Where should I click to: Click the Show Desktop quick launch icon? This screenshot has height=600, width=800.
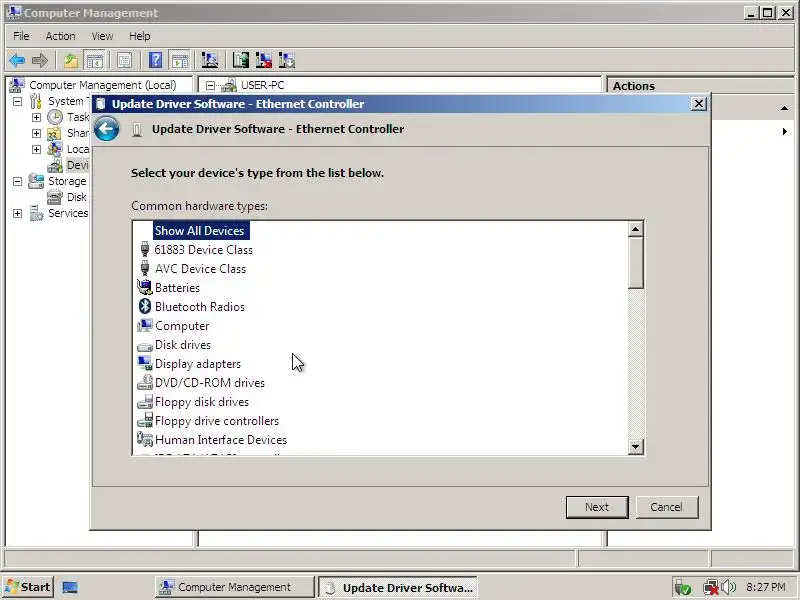(x=70, y=587)
